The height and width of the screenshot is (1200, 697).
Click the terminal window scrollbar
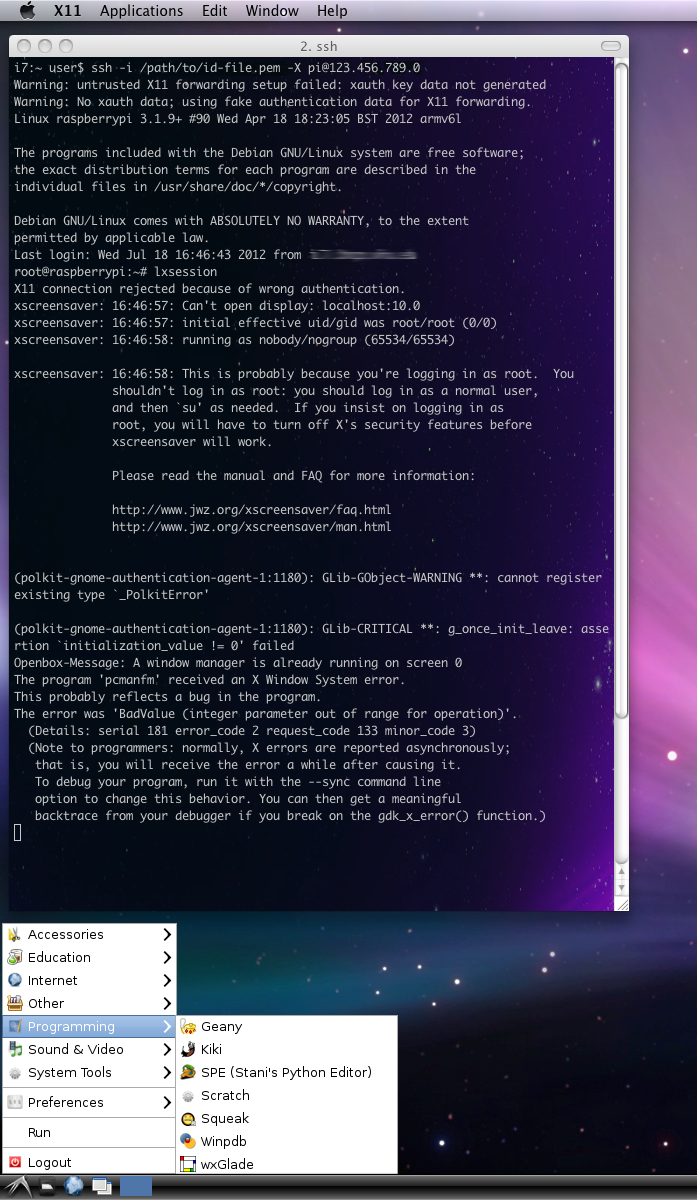click(x=621, y=476)
